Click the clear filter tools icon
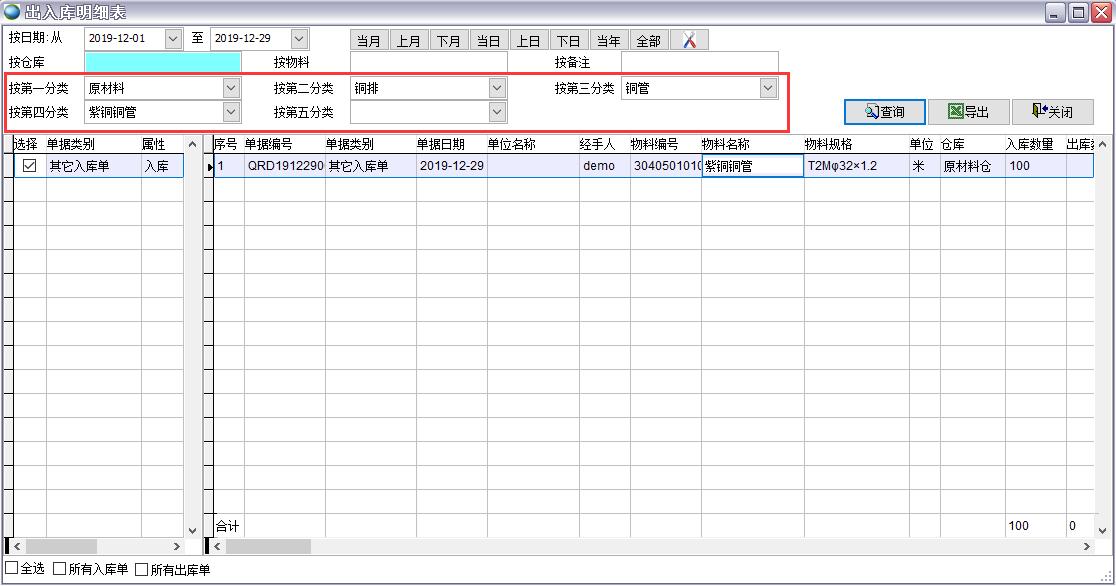This screenshot has height=586, width=1116. coord(689,40)
